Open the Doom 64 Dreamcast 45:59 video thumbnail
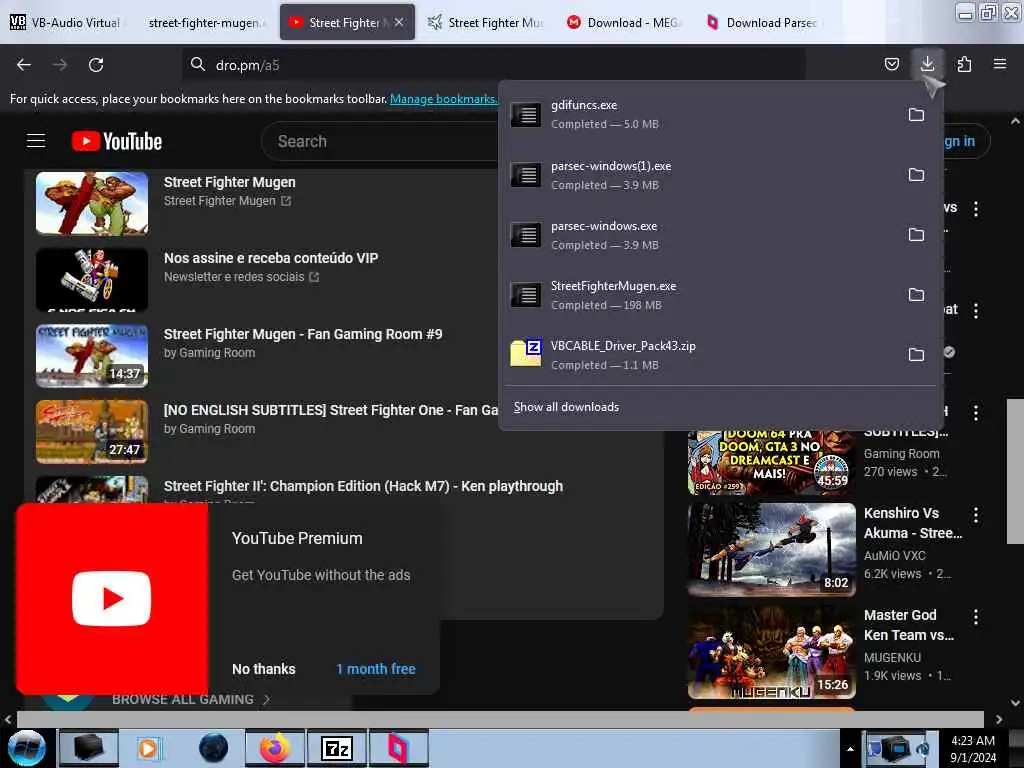This screenshot has height=768, width=1024. [x=771, y=462]
